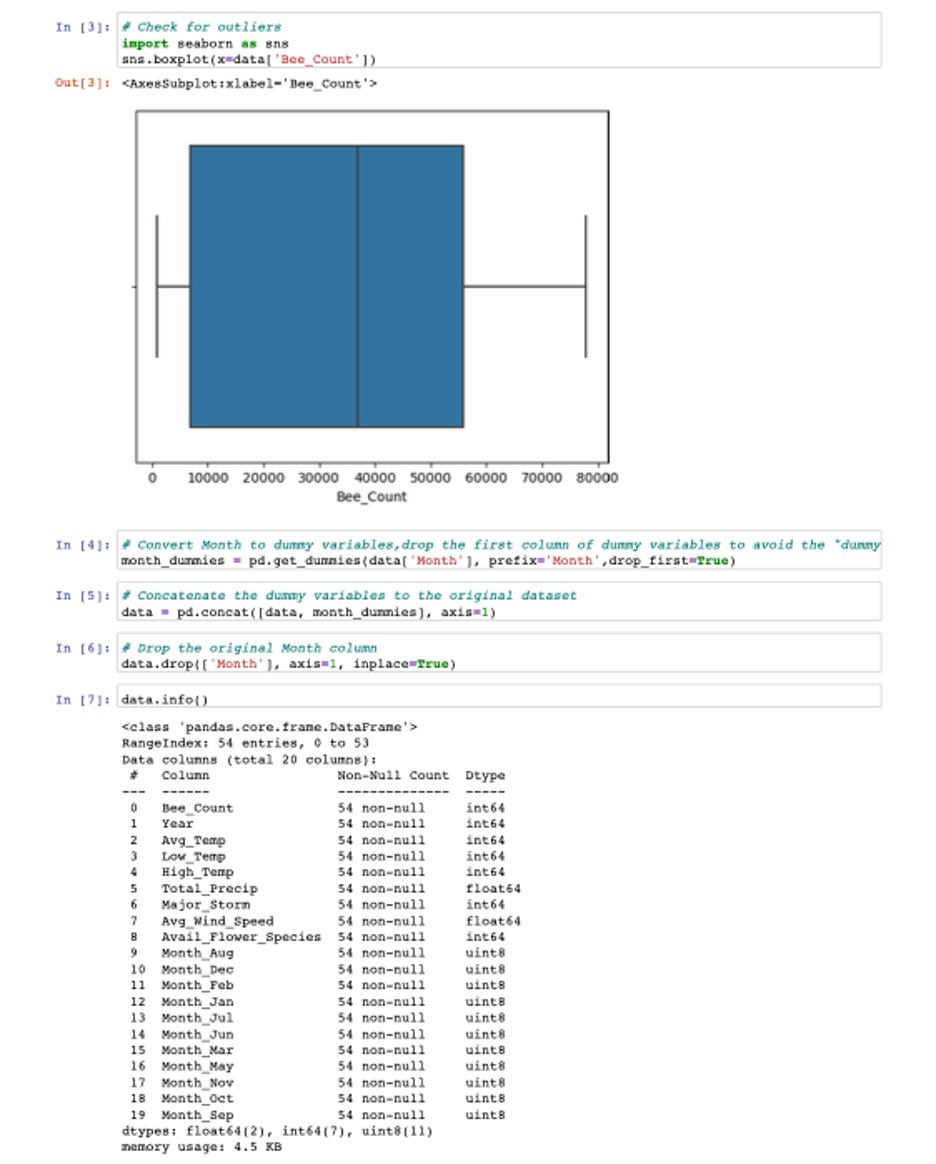Click the 'Out[3]:' output prompt
Viewport: 936px width, 1164px height.
click(82, 83)
